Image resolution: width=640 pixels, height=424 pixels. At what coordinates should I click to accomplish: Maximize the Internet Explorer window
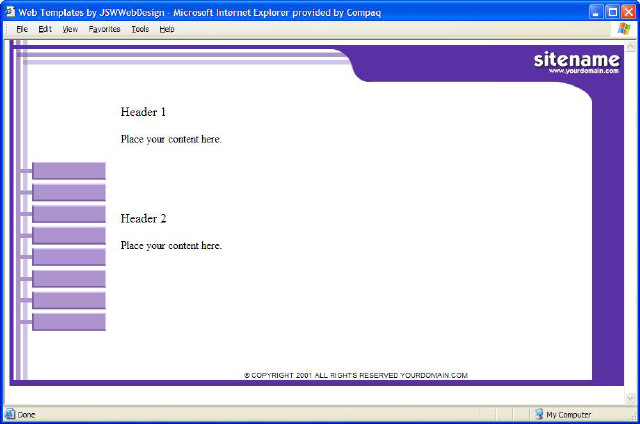point(612,10)
